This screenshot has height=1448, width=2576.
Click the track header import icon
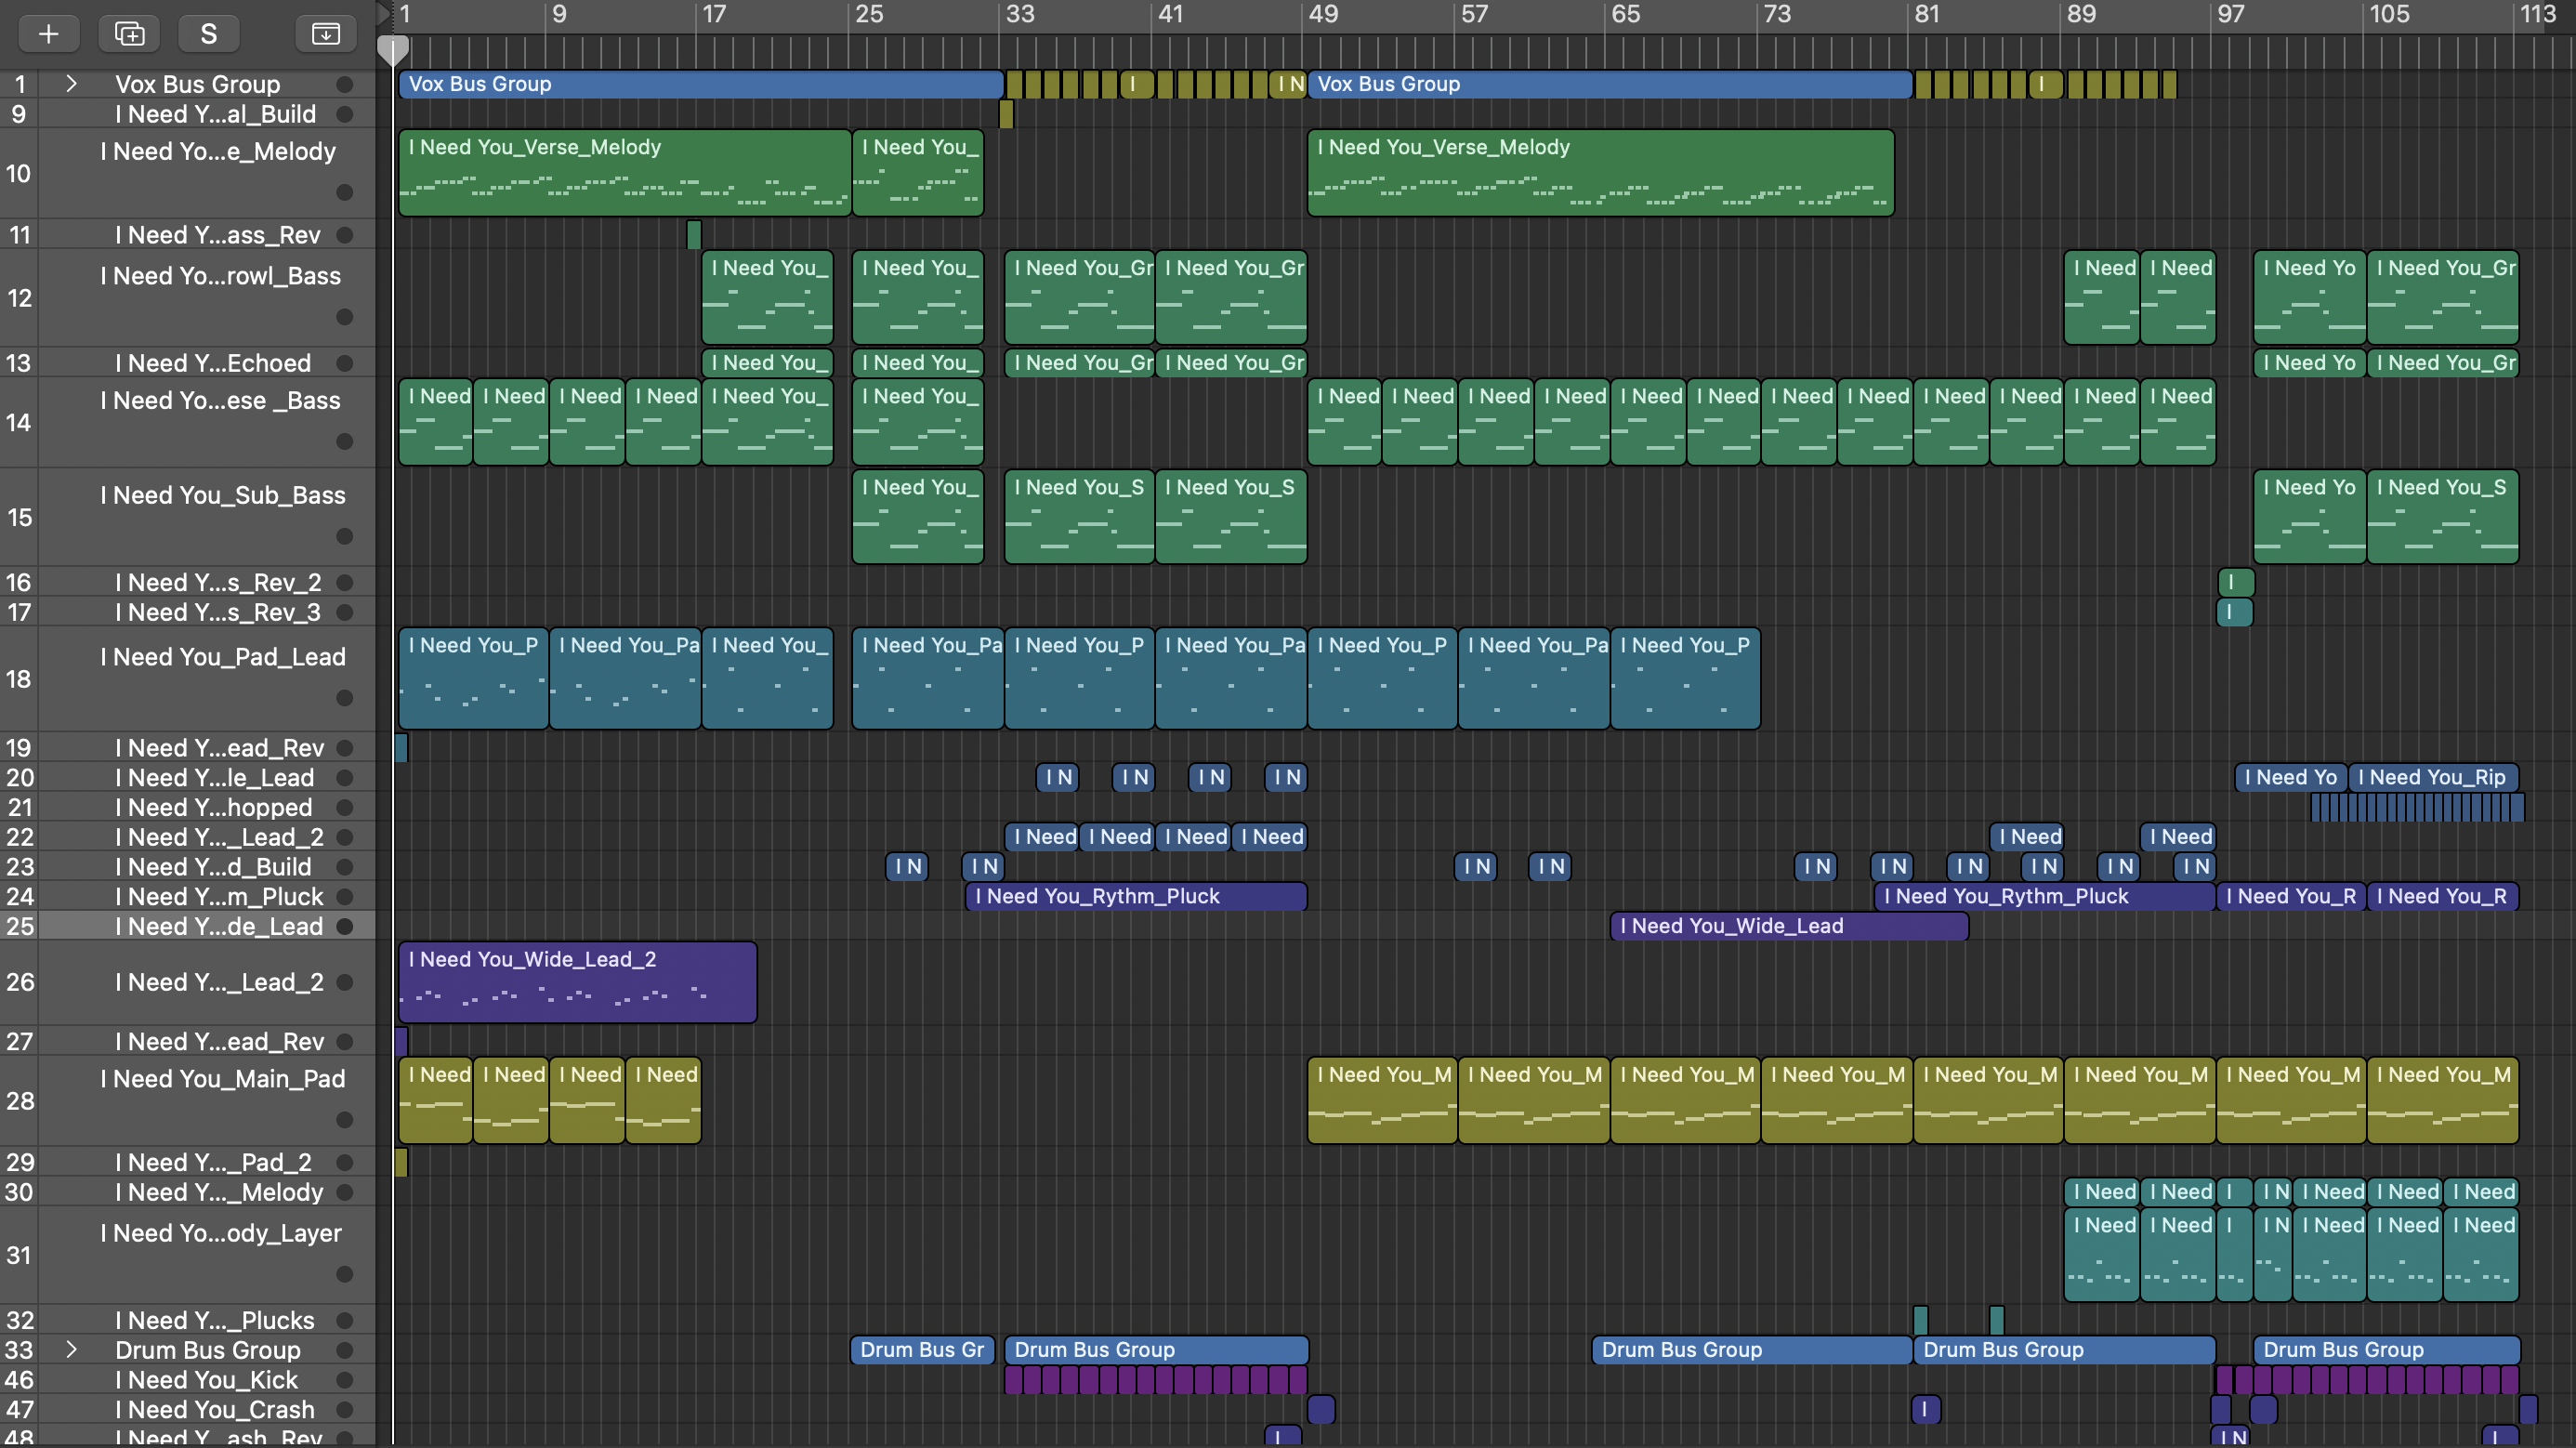pyautogui.click(x=325, y=33)
